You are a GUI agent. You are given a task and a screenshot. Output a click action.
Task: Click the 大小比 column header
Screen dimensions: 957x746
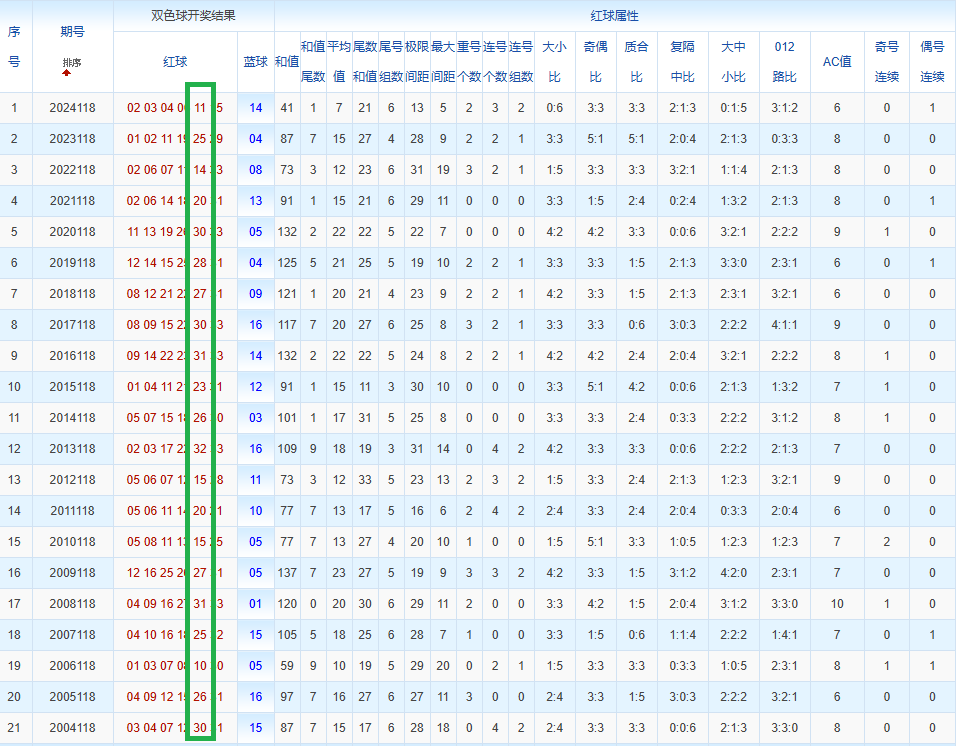pyautogui.click(x=555, y=62)
